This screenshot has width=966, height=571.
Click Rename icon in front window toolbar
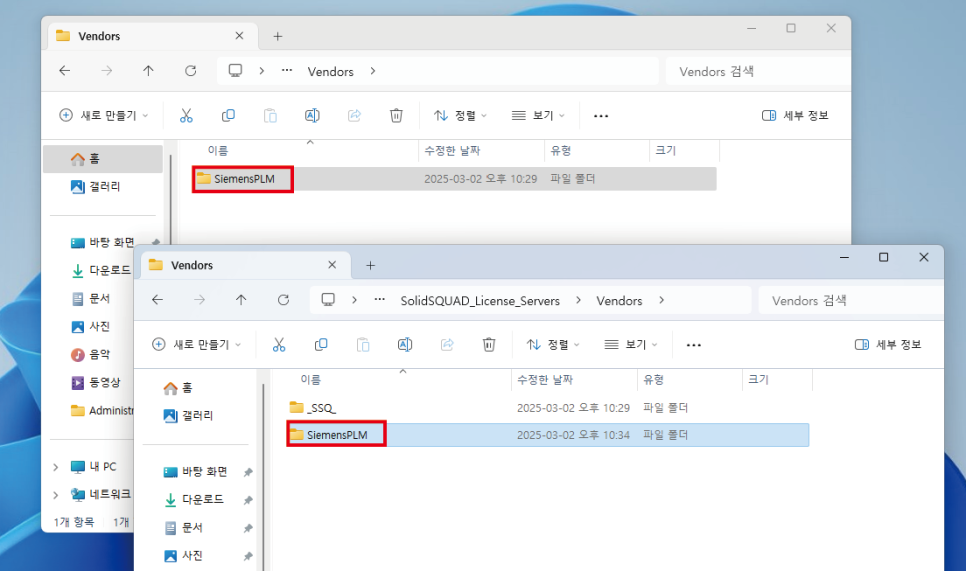point(405,345)
